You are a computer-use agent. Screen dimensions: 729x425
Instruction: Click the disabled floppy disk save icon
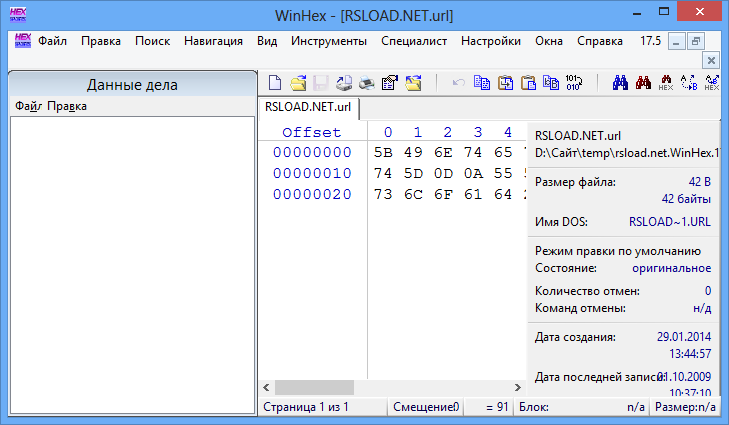click(x=321, y=83)
